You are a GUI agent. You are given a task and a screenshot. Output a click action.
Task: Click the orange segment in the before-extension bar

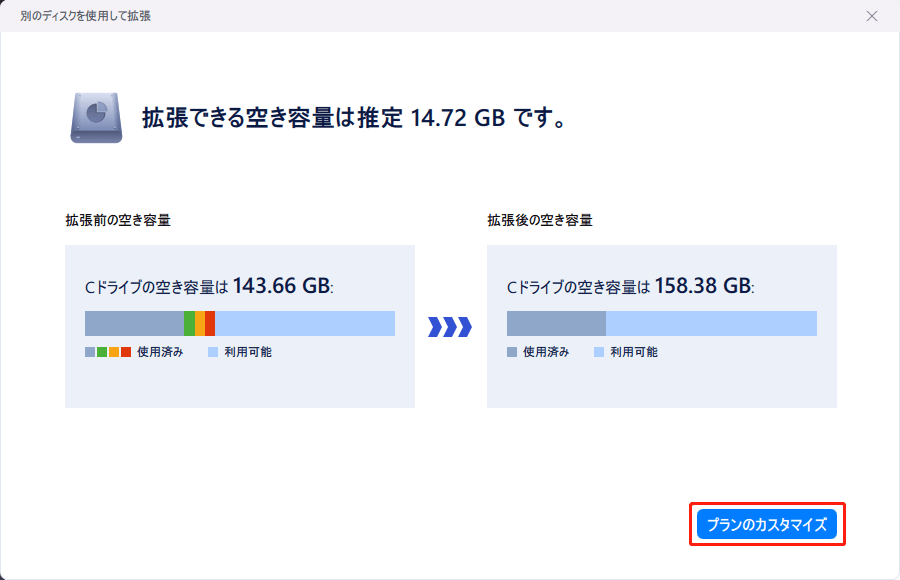200,323
